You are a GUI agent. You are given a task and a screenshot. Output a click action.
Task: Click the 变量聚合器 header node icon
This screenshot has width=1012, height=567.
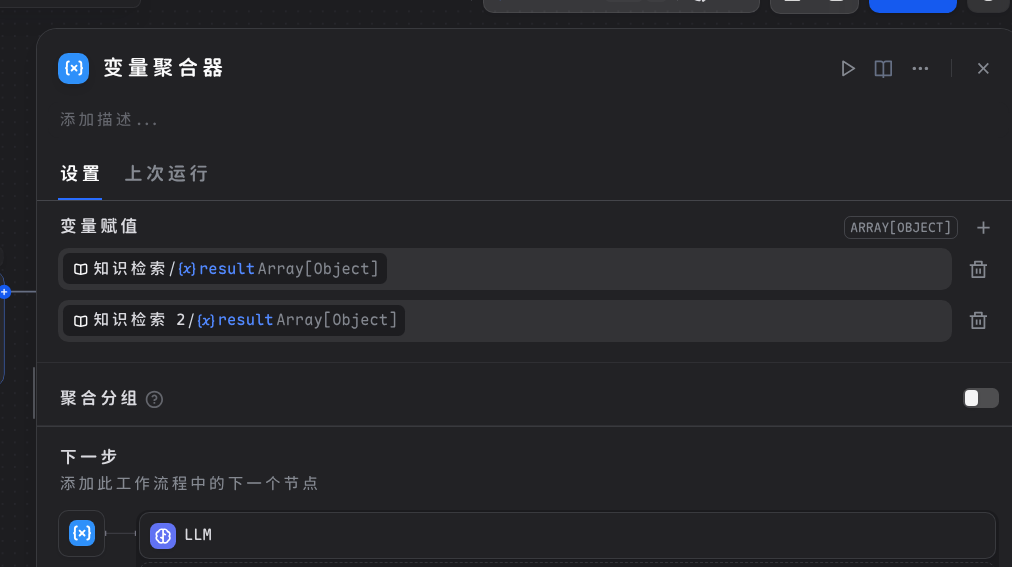click(74, 68)
